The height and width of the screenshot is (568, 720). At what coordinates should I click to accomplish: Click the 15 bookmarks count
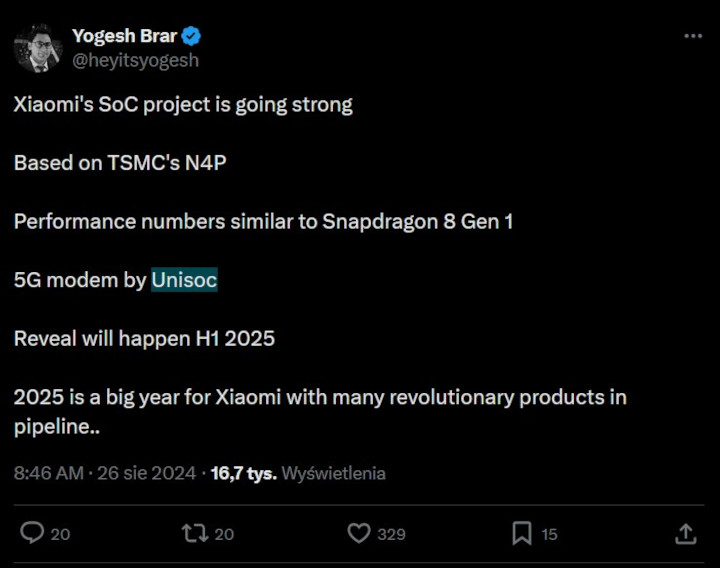coord(549,535)
